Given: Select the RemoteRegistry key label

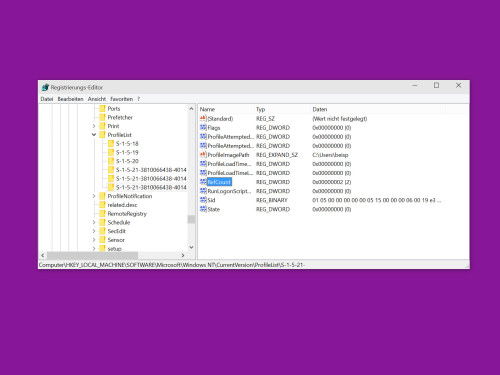Looking at the screenshot, I should (127, 214).
